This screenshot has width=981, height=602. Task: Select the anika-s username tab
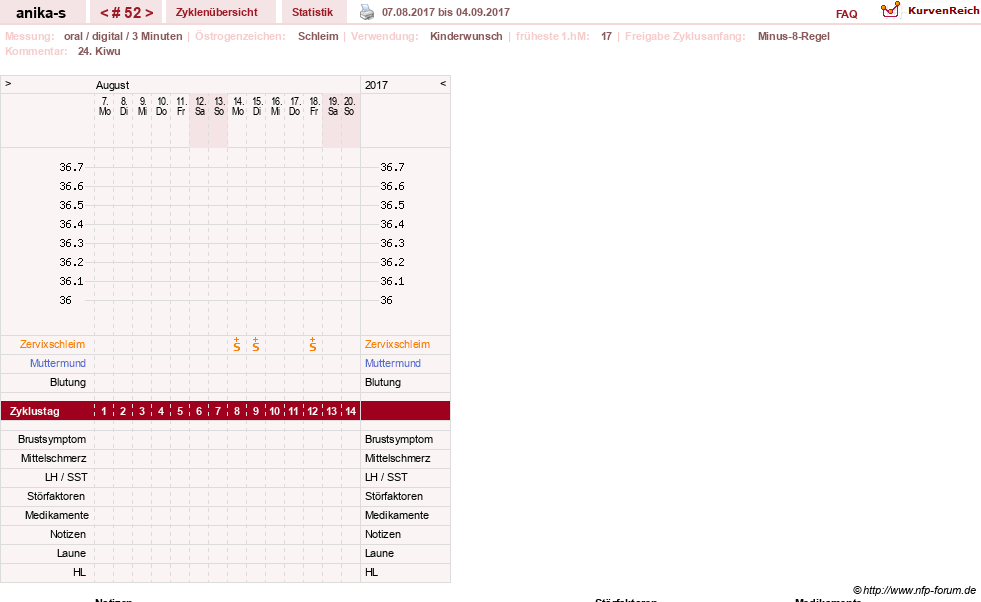click(41, 12)
